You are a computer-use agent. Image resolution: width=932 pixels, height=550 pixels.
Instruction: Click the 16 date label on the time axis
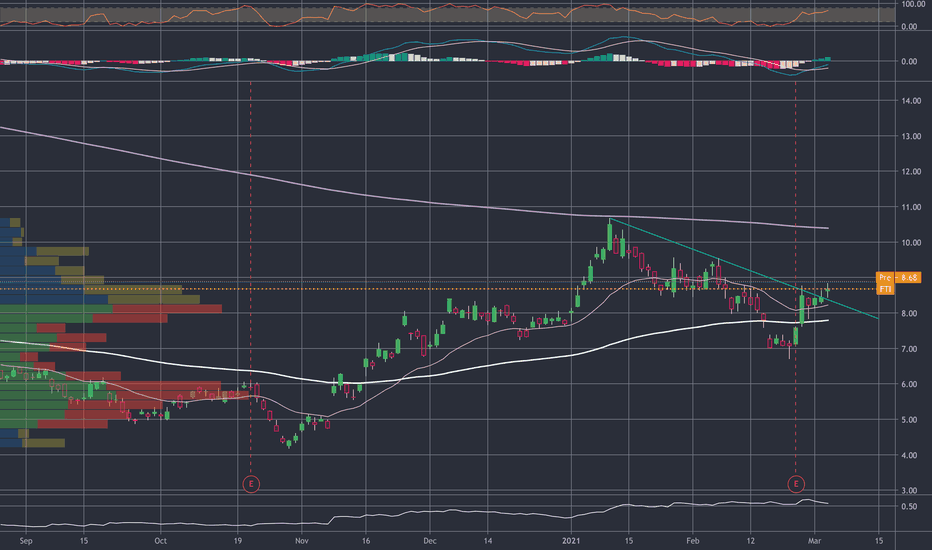pos(366,541)
